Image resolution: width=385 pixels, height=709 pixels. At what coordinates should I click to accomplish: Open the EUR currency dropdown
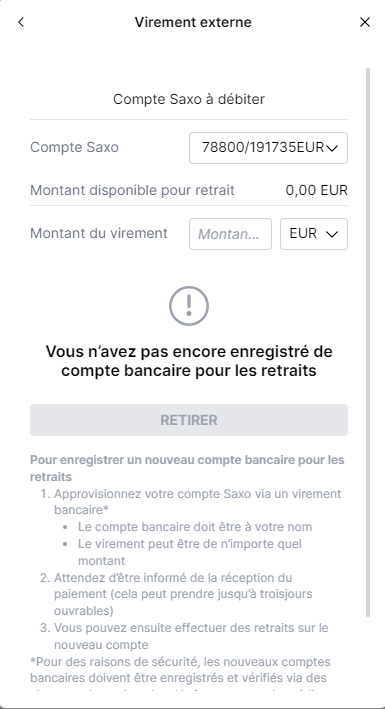[314, 234]
